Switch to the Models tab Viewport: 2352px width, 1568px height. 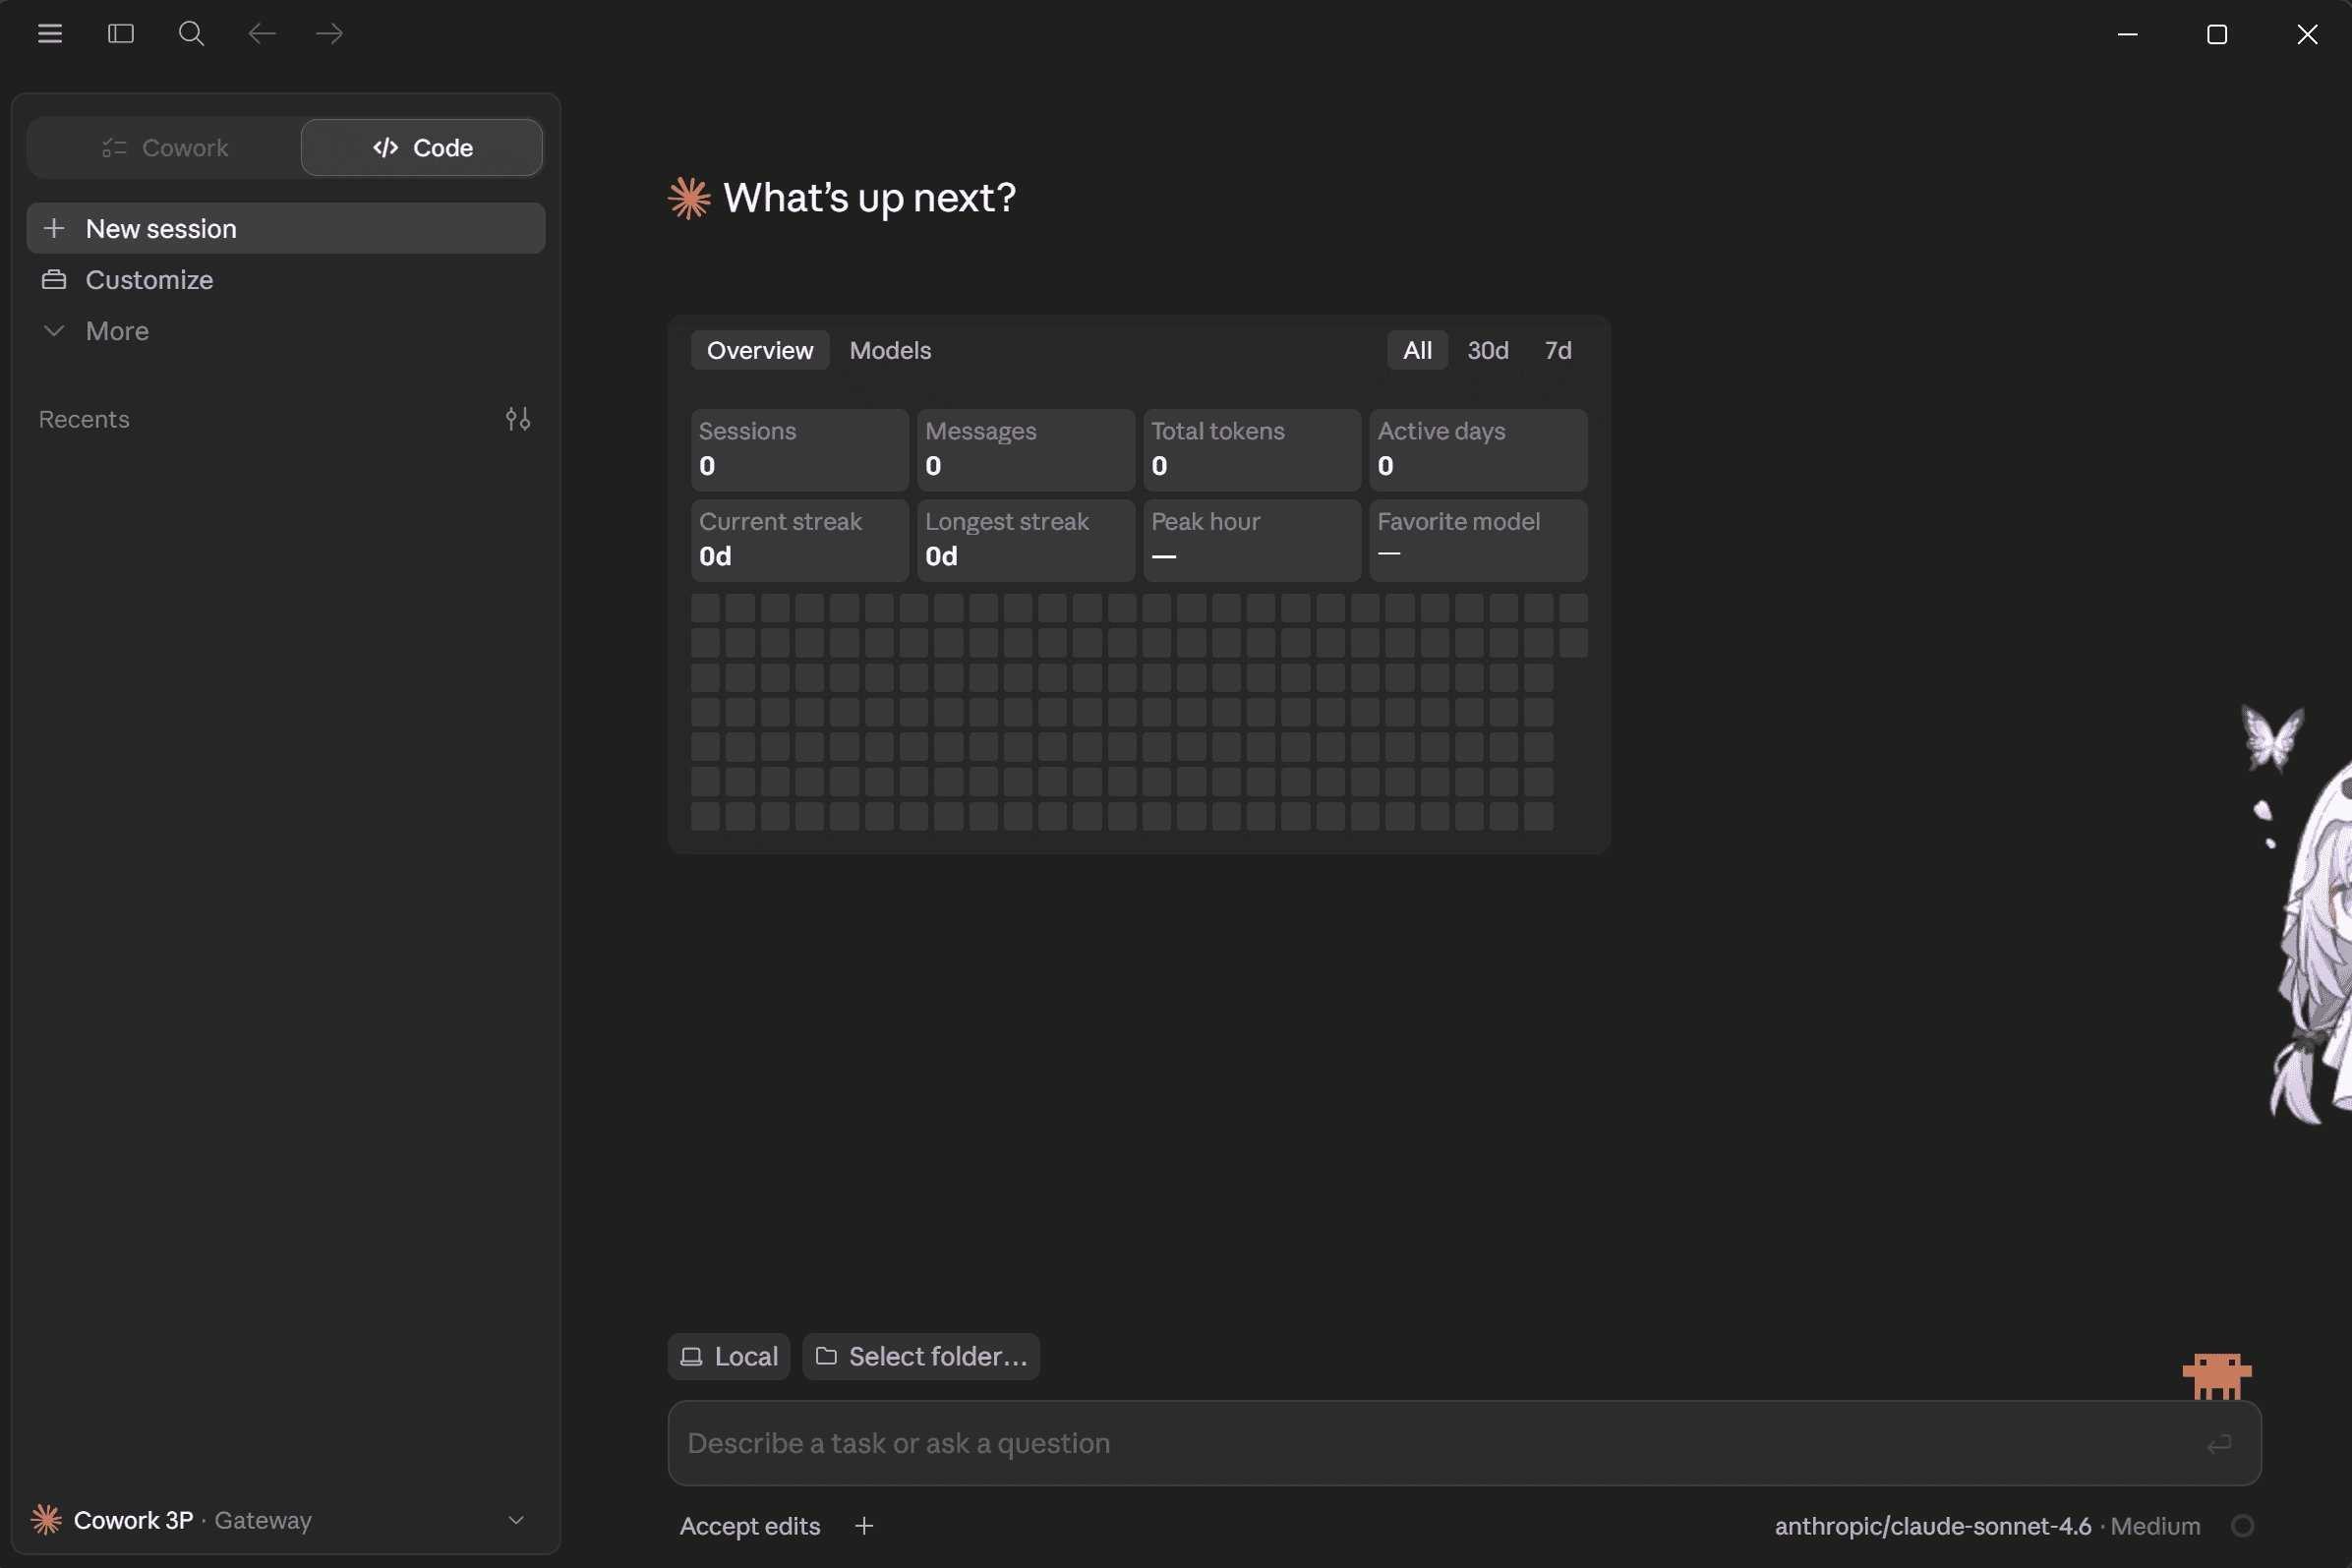(x=890, y=351)
